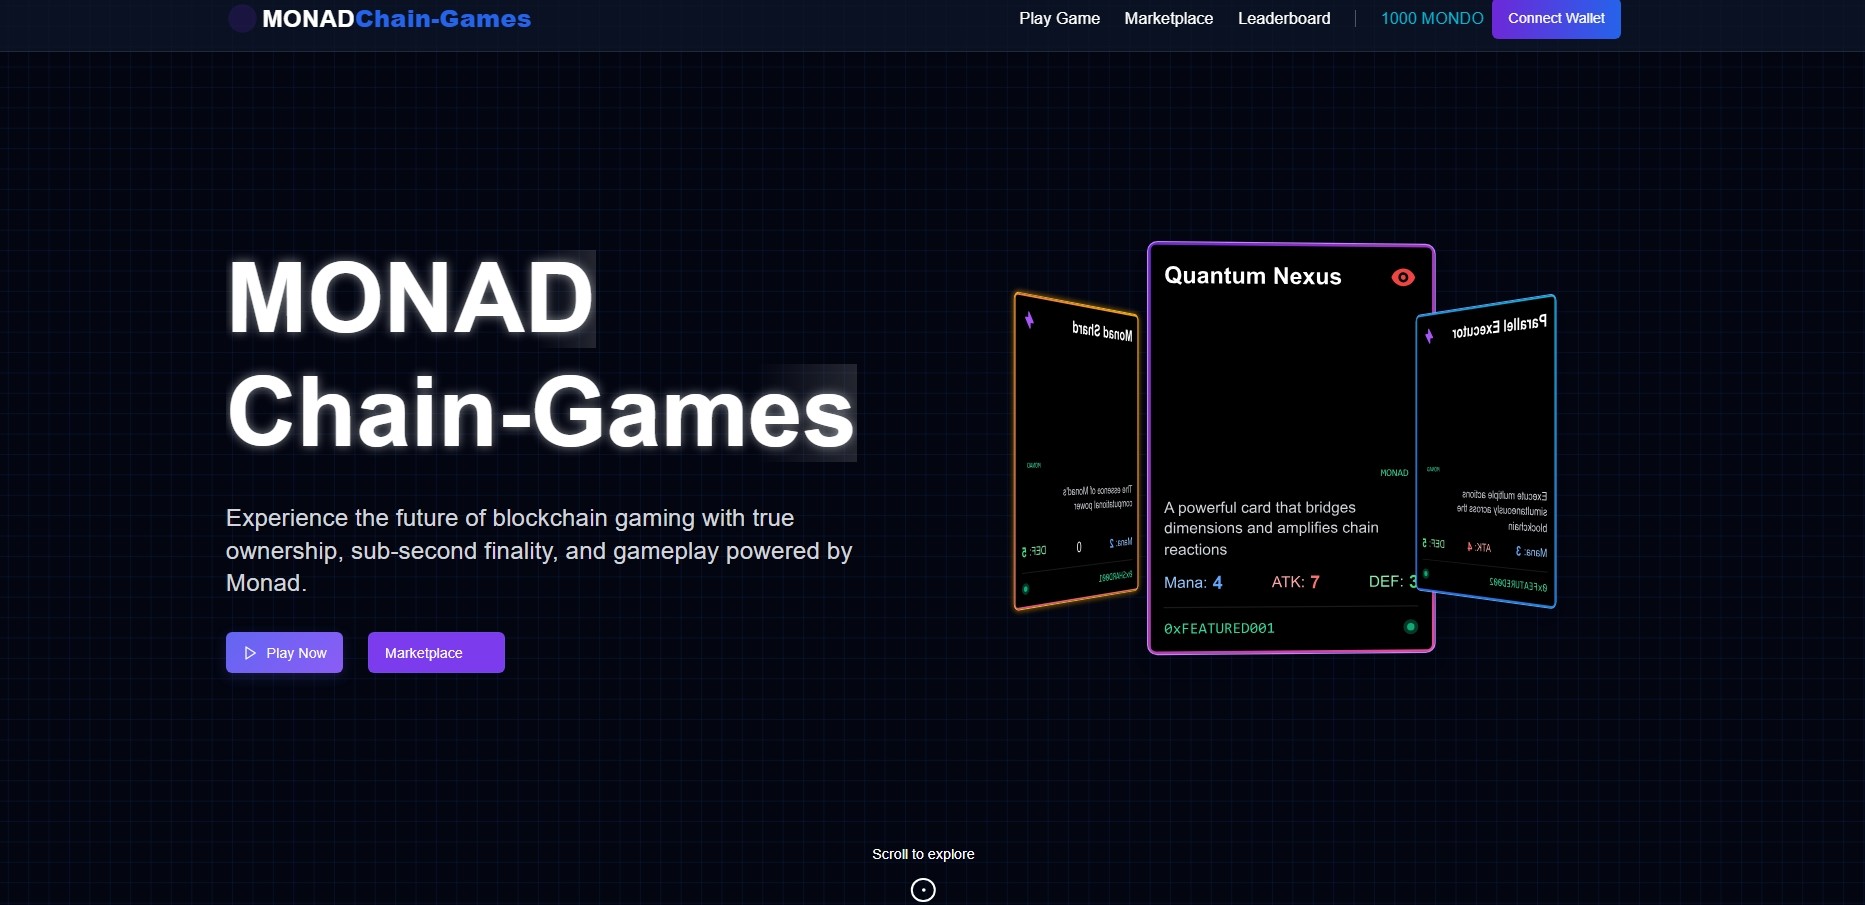
Task: Click the Connect Wallet button
Action: 1556,19
